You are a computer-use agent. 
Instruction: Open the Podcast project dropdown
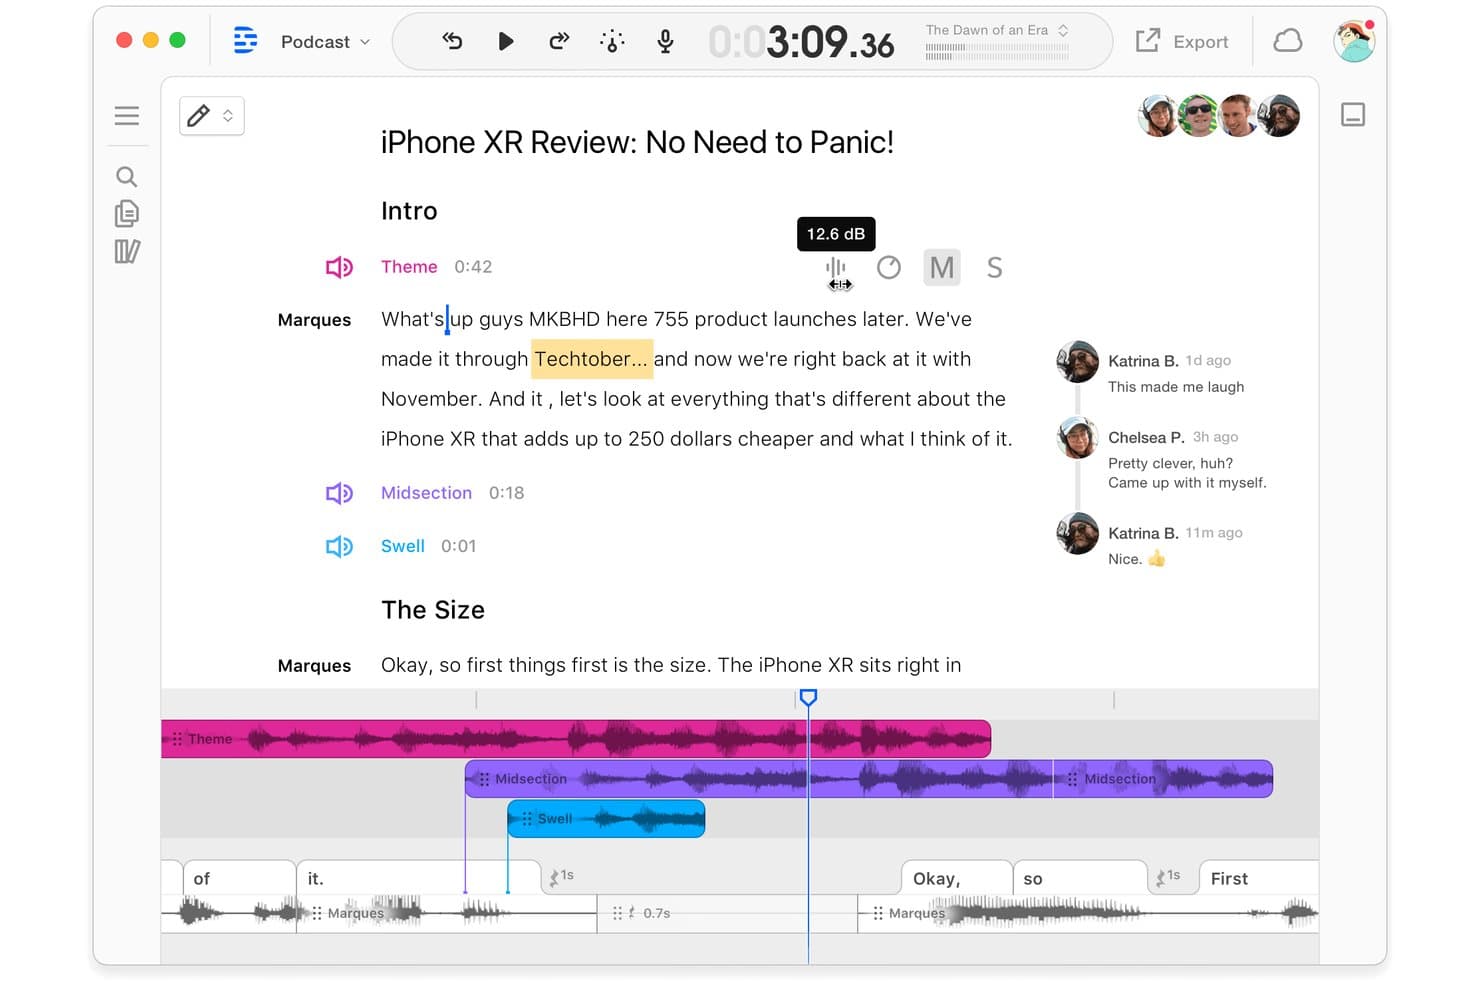[325, 42]
